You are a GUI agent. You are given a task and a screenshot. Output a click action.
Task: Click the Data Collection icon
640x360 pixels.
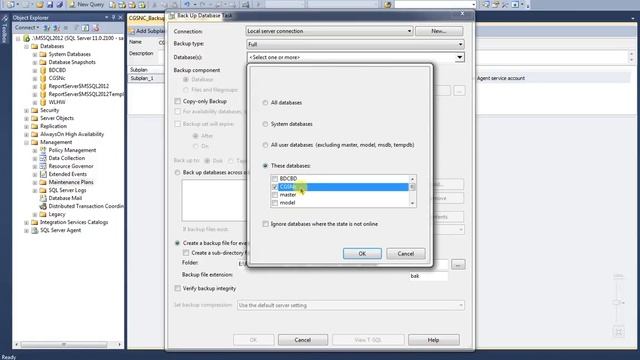click(x=43, y=158)
